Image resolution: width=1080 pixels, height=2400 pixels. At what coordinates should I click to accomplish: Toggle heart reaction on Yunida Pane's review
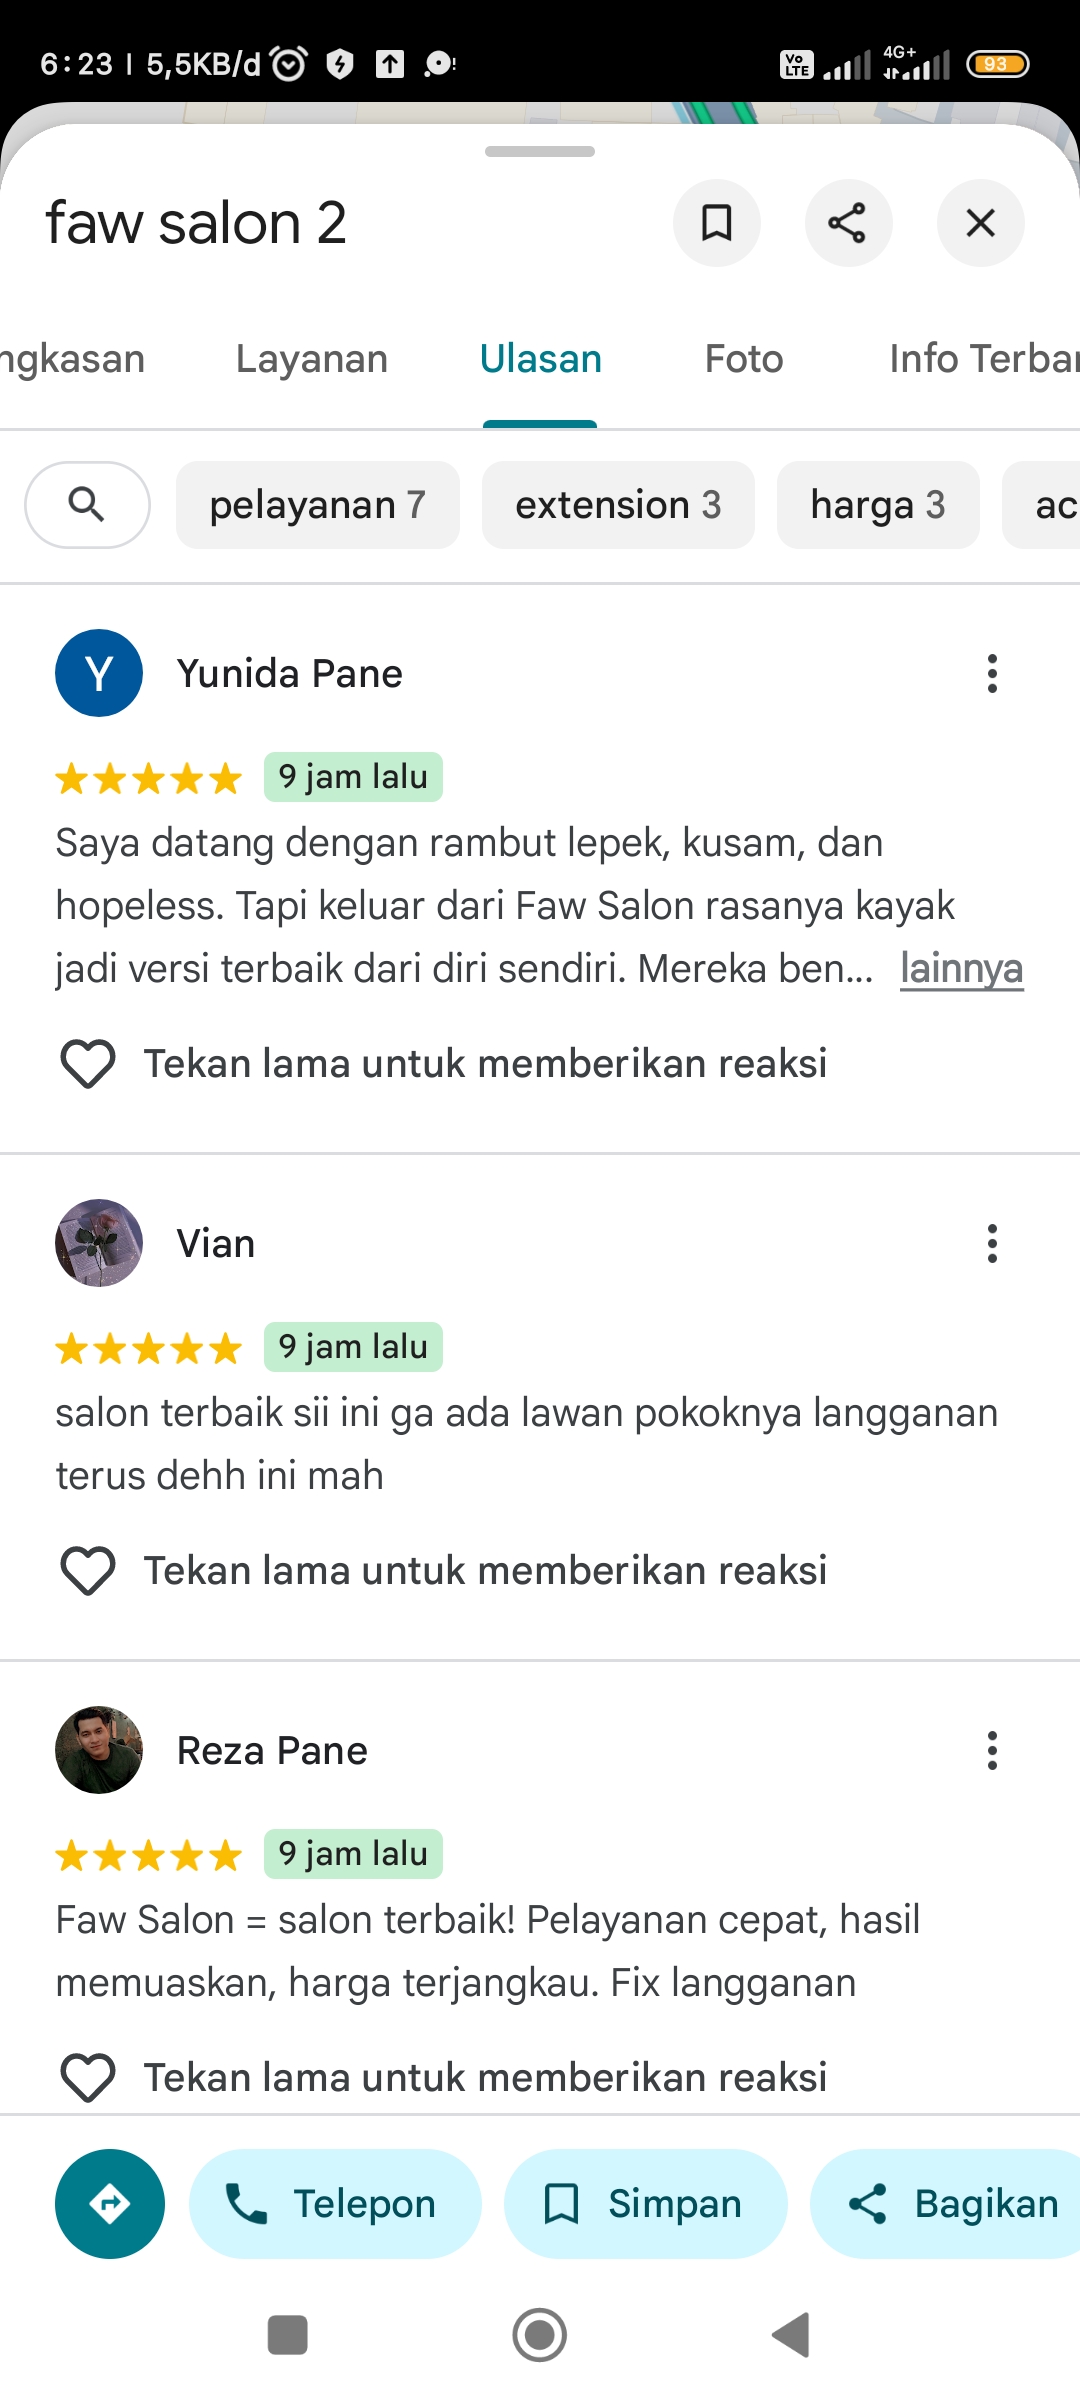coord(88,1064)
